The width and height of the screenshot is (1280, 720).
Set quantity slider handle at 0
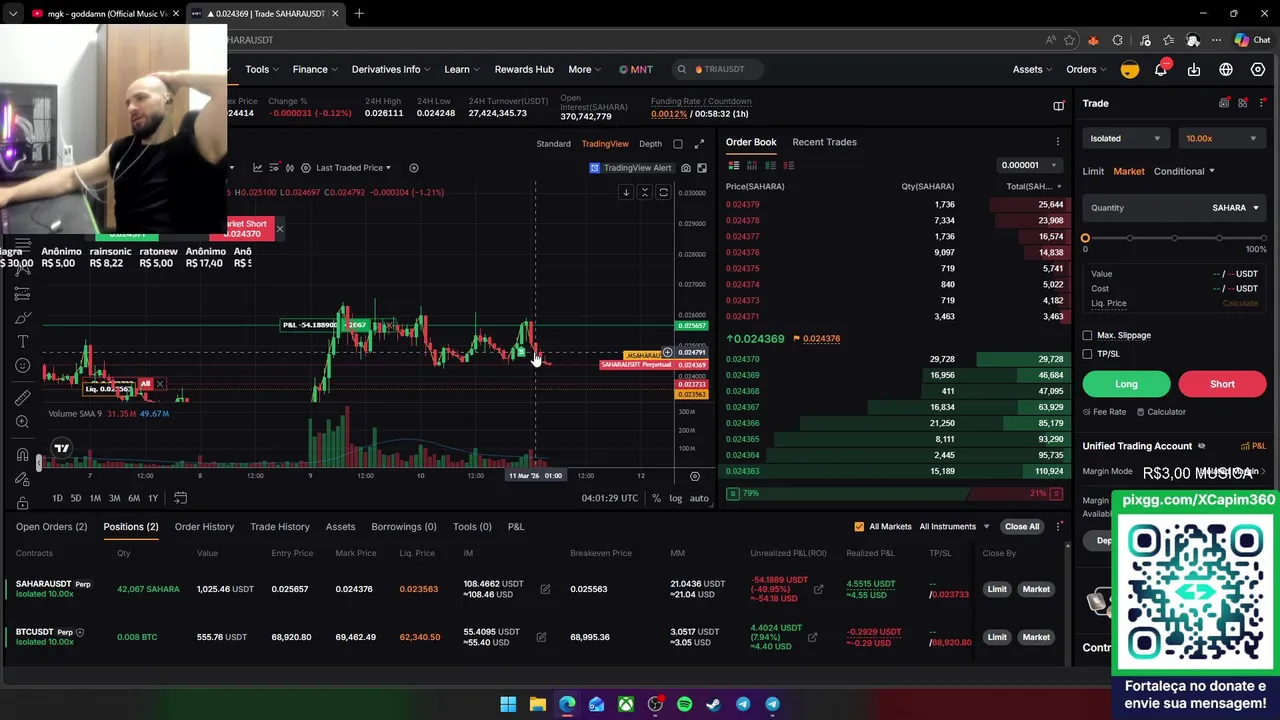point(1085,238)
